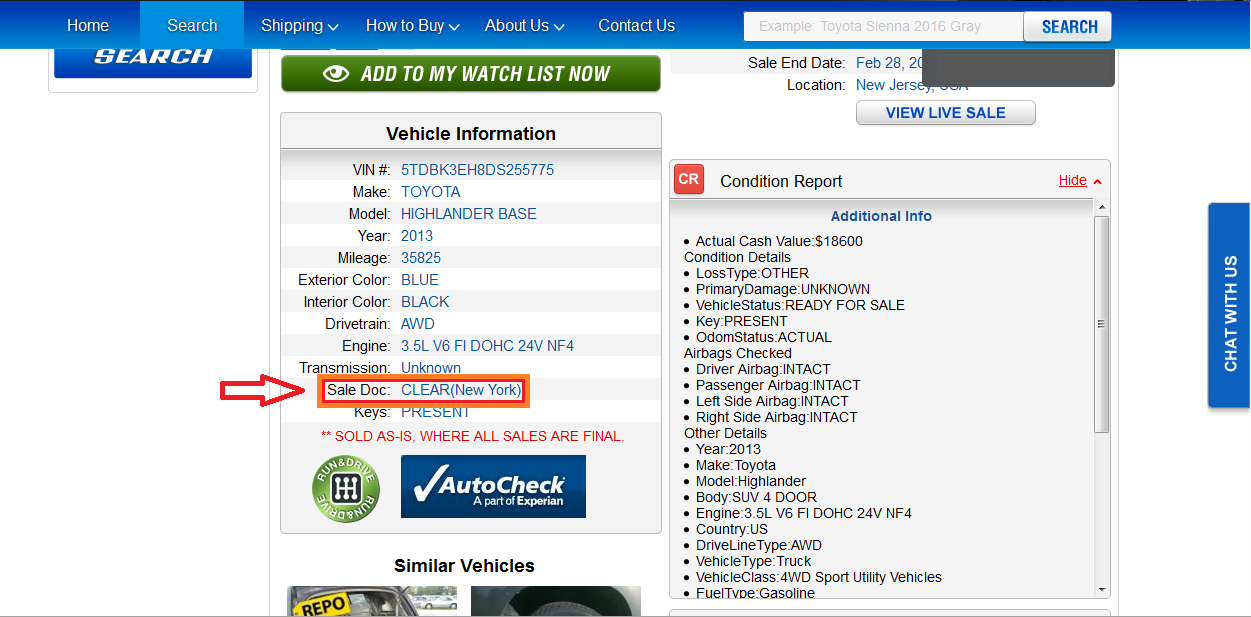Click the SEARCH button in the top bar
This screenshot has width=1251, height=617.
pyautogui.click(x=1069, y=27)
